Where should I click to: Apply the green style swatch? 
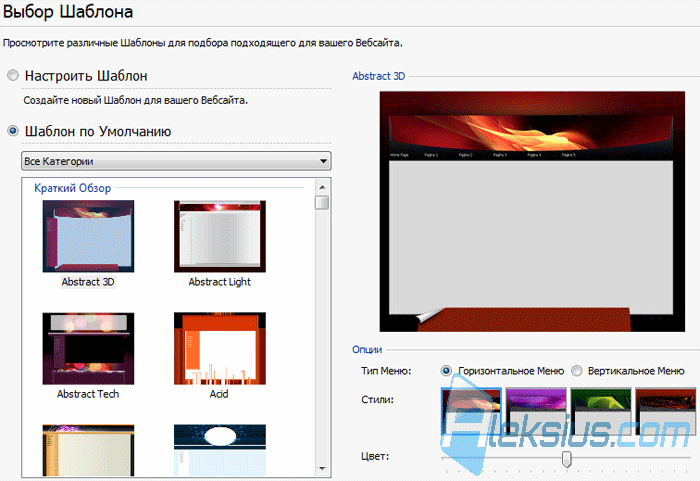pos(601,411)
